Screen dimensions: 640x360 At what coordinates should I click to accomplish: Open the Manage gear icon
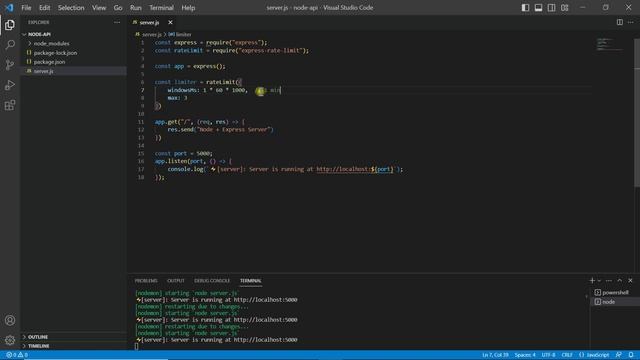tap(10, 340)
